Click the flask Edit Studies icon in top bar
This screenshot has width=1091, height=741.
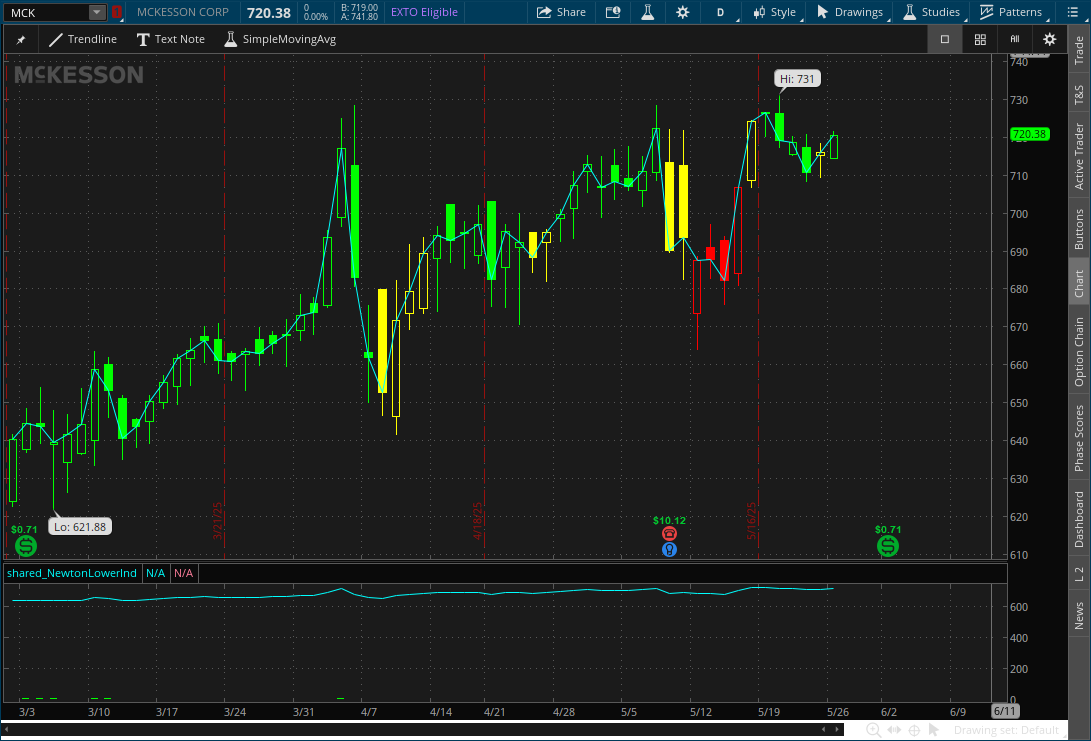(x=648, y=13)
